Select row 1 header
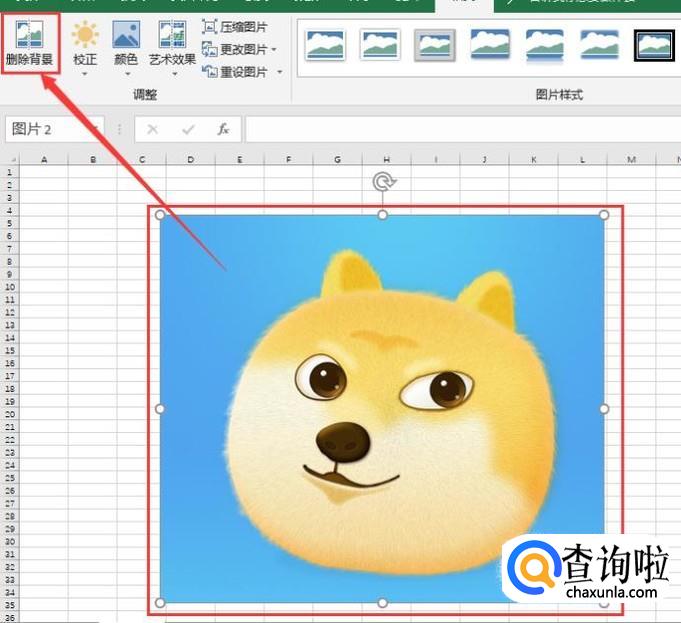The image size is (681, 623). (x=10, y=172)
